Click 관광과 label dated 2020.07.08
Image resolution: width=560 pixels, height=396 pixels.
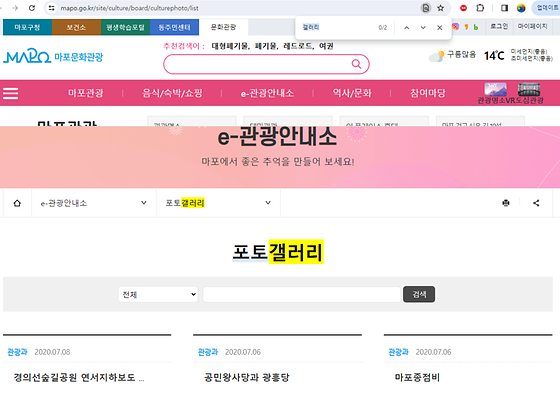pos(17,352)
